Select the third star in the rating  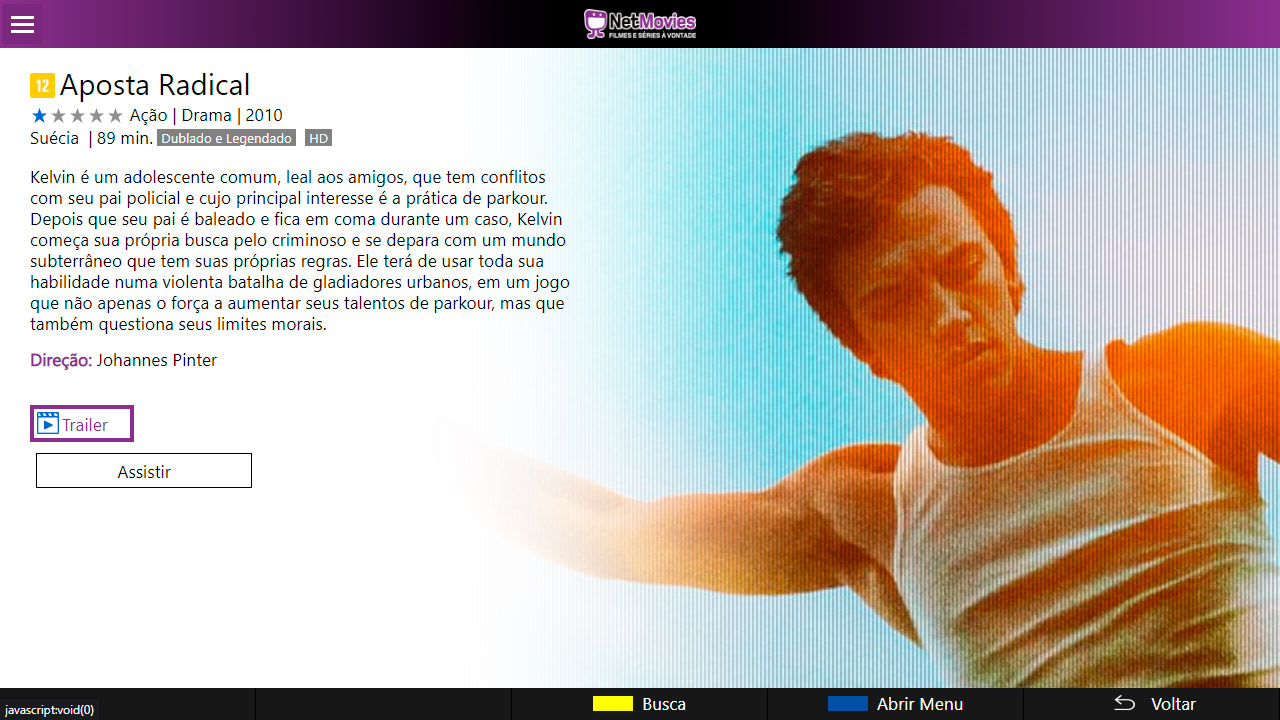(76, 115)
